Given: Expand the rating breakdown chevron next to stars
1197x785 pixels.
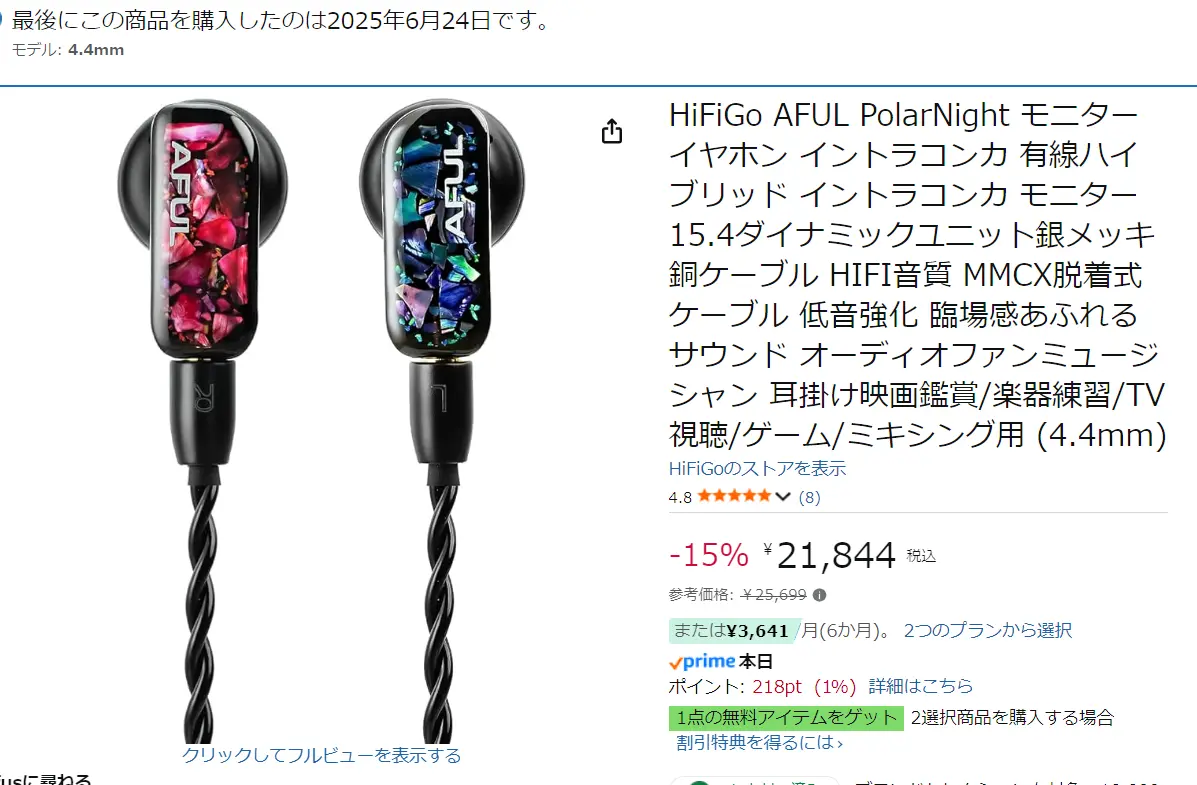Looking at the screenshot, I should (x=782, y=497).
